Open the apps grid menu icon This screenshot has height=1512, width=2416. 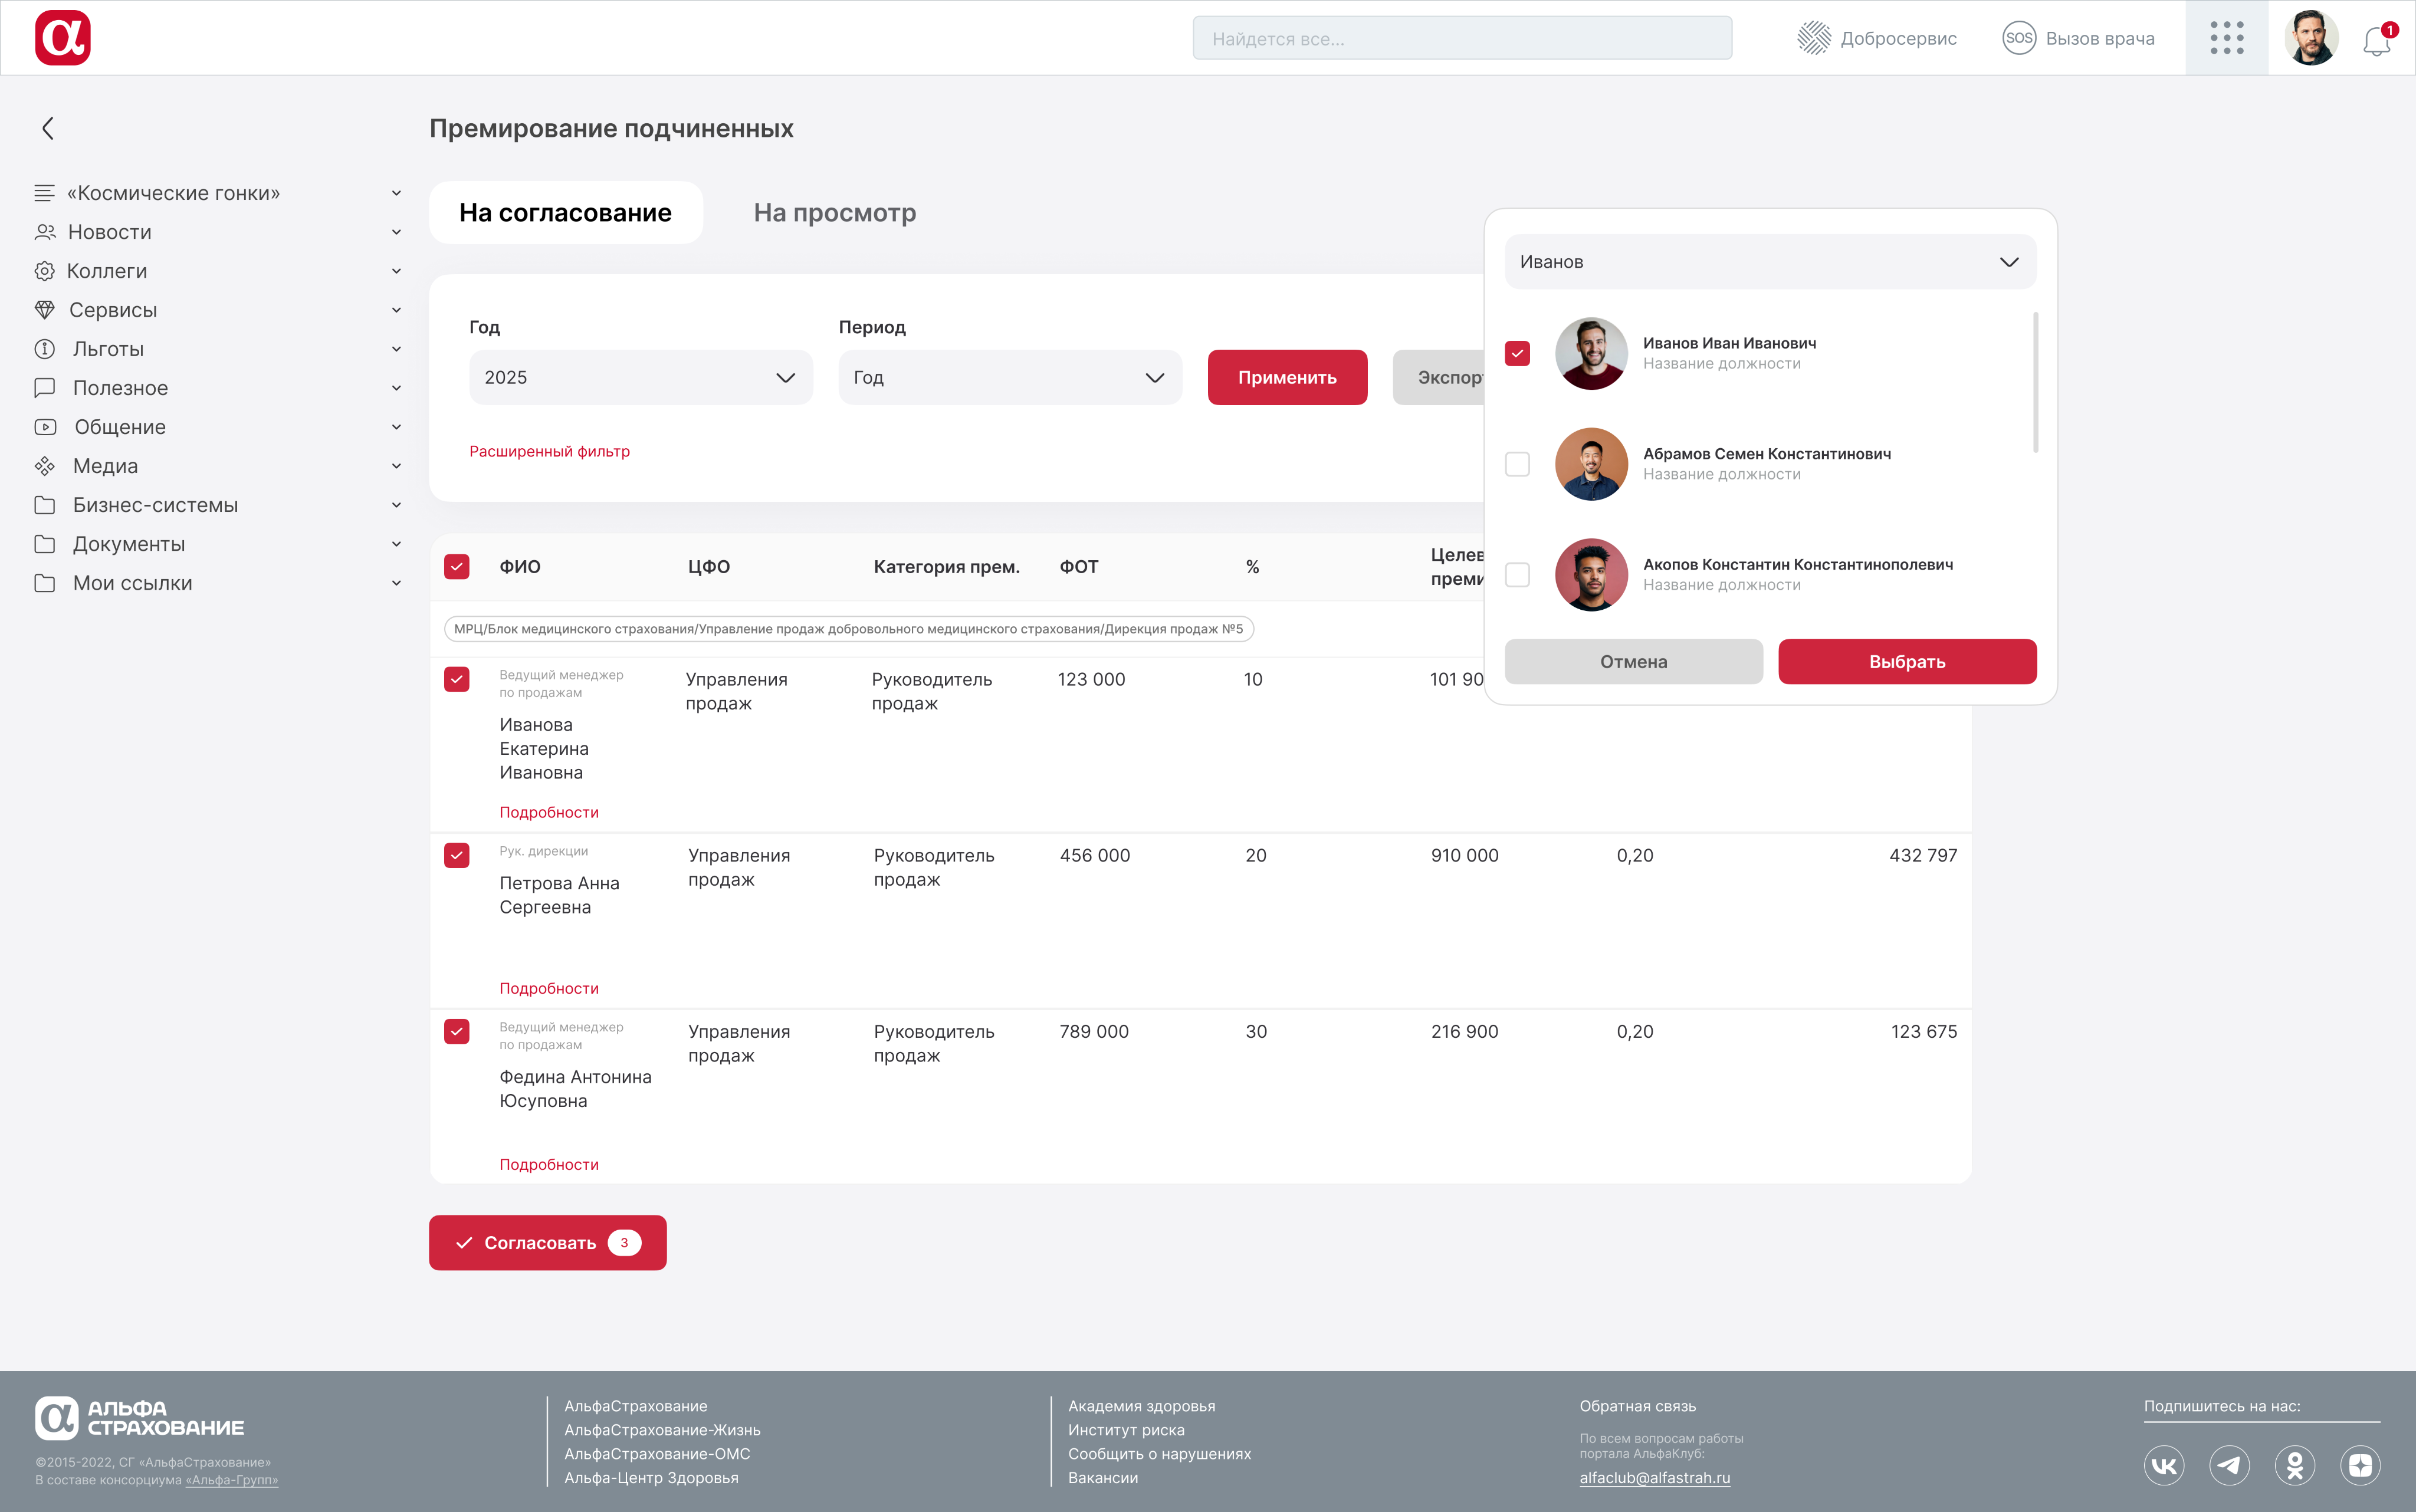coord(2226,38)
